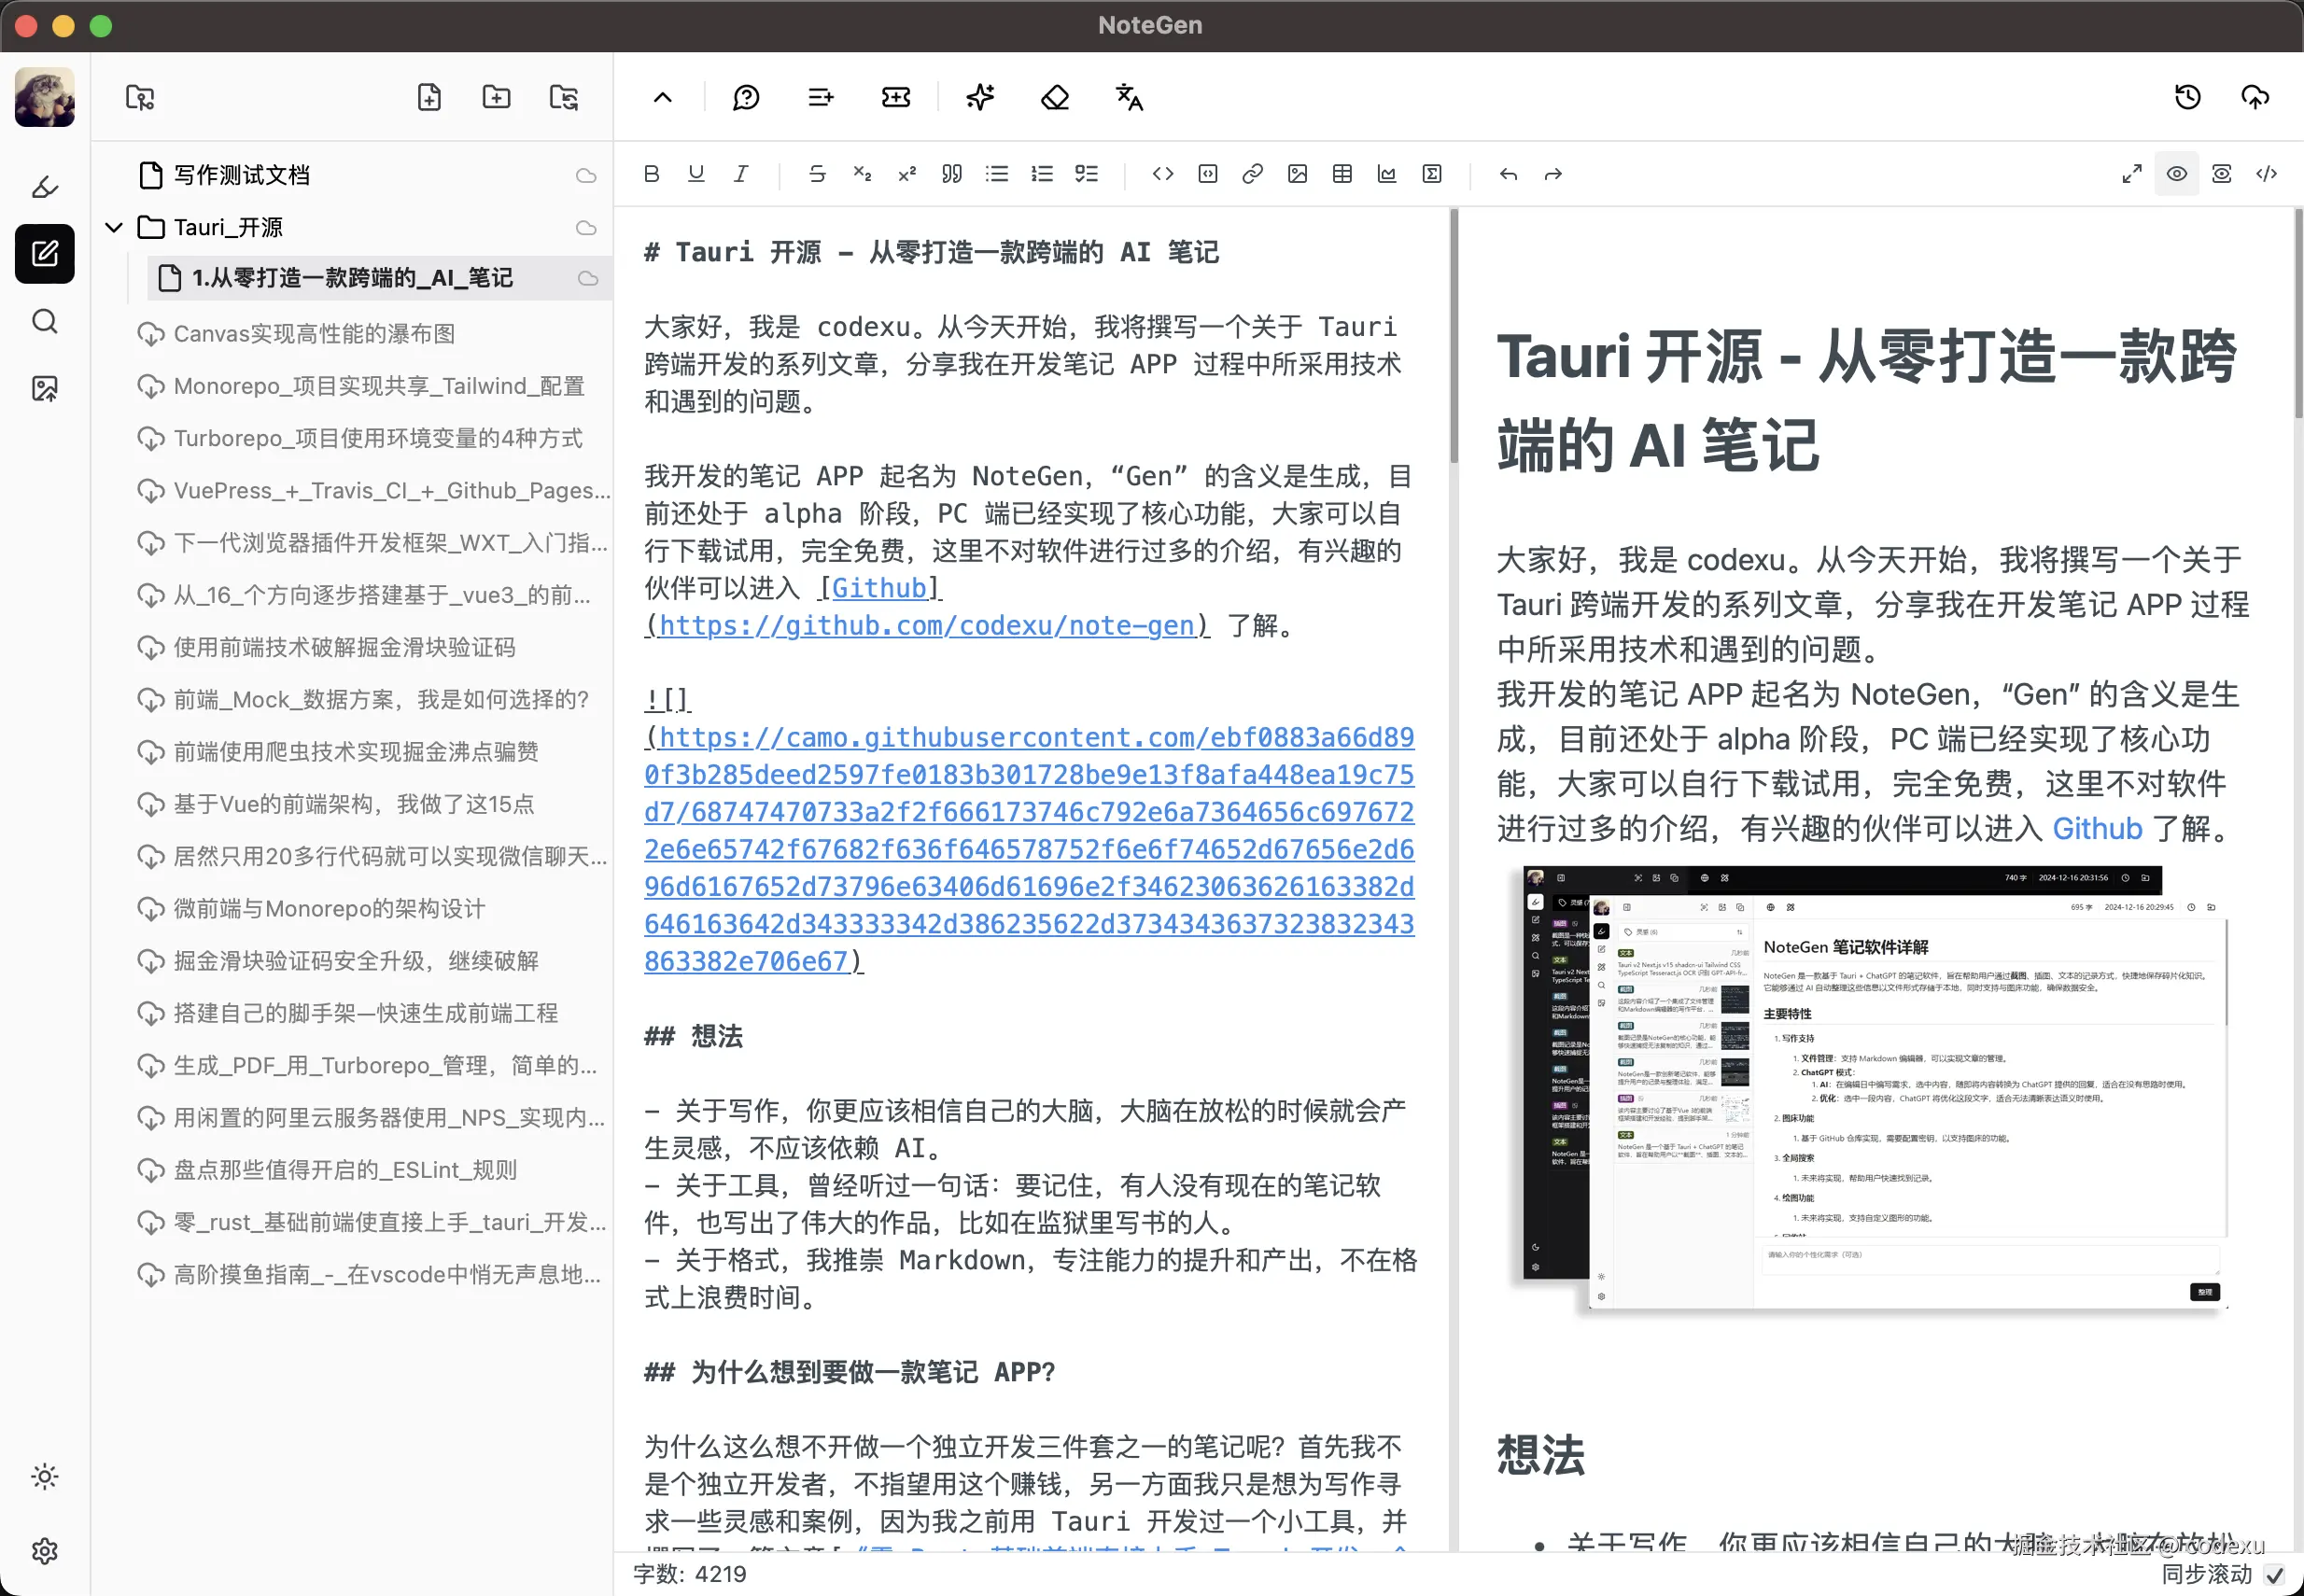Open Canvas实现高性能的瀑布图 article
Screen dimensions: 2304x1596
pyautogui.click(x=314, y=333)
